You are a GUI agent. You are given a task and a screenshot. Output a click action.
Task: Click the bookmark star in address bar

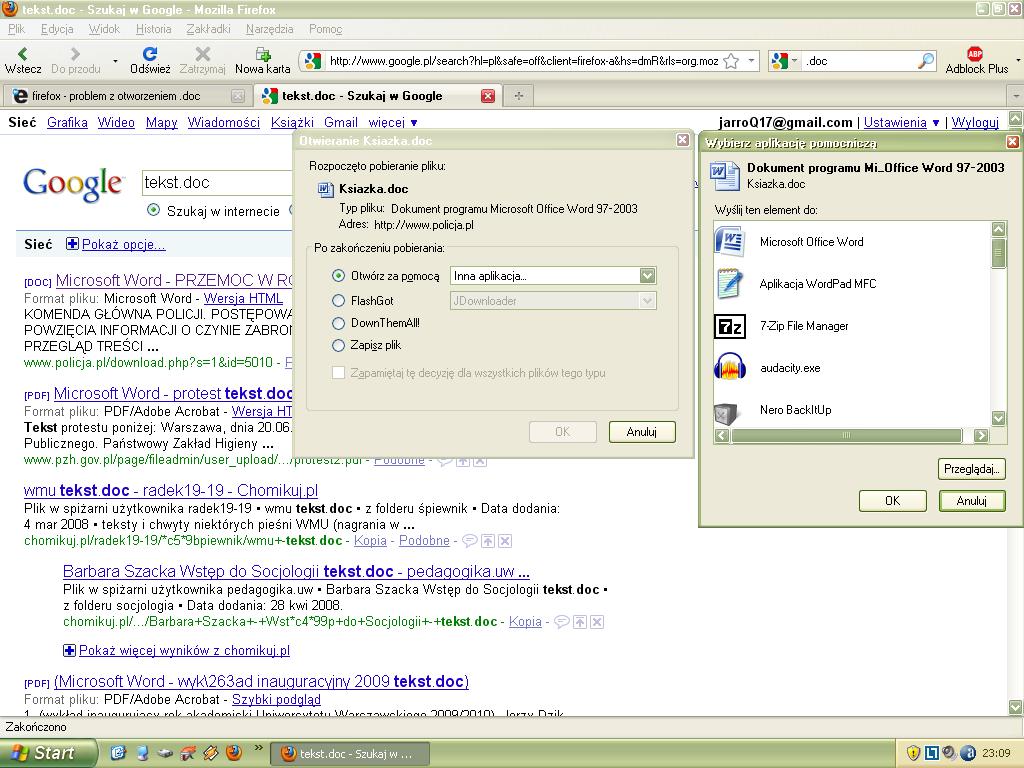731,61
